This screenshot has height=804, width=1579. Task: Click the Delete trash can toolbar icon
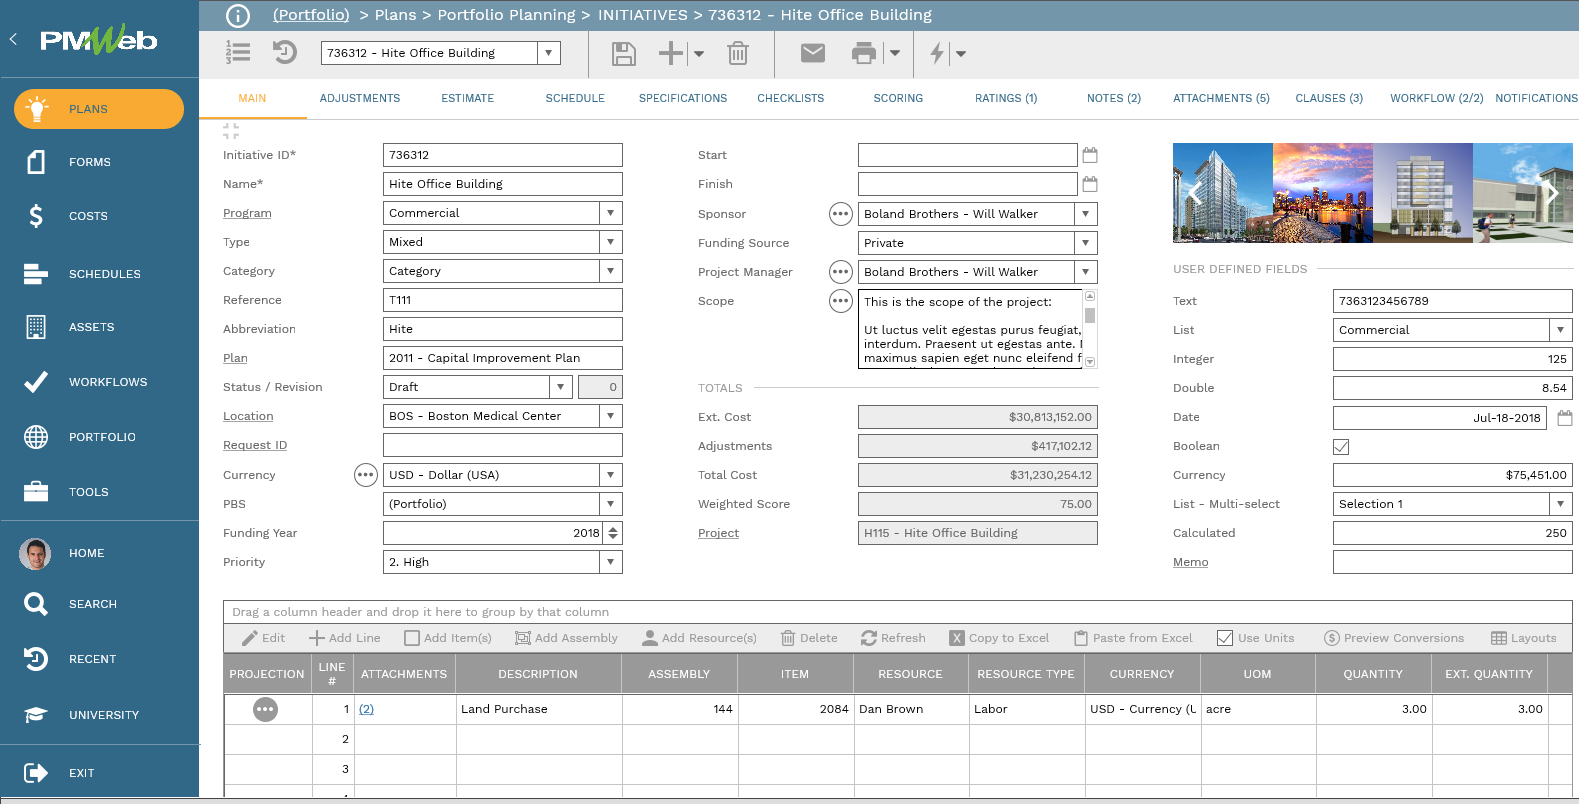pos(738,54)
